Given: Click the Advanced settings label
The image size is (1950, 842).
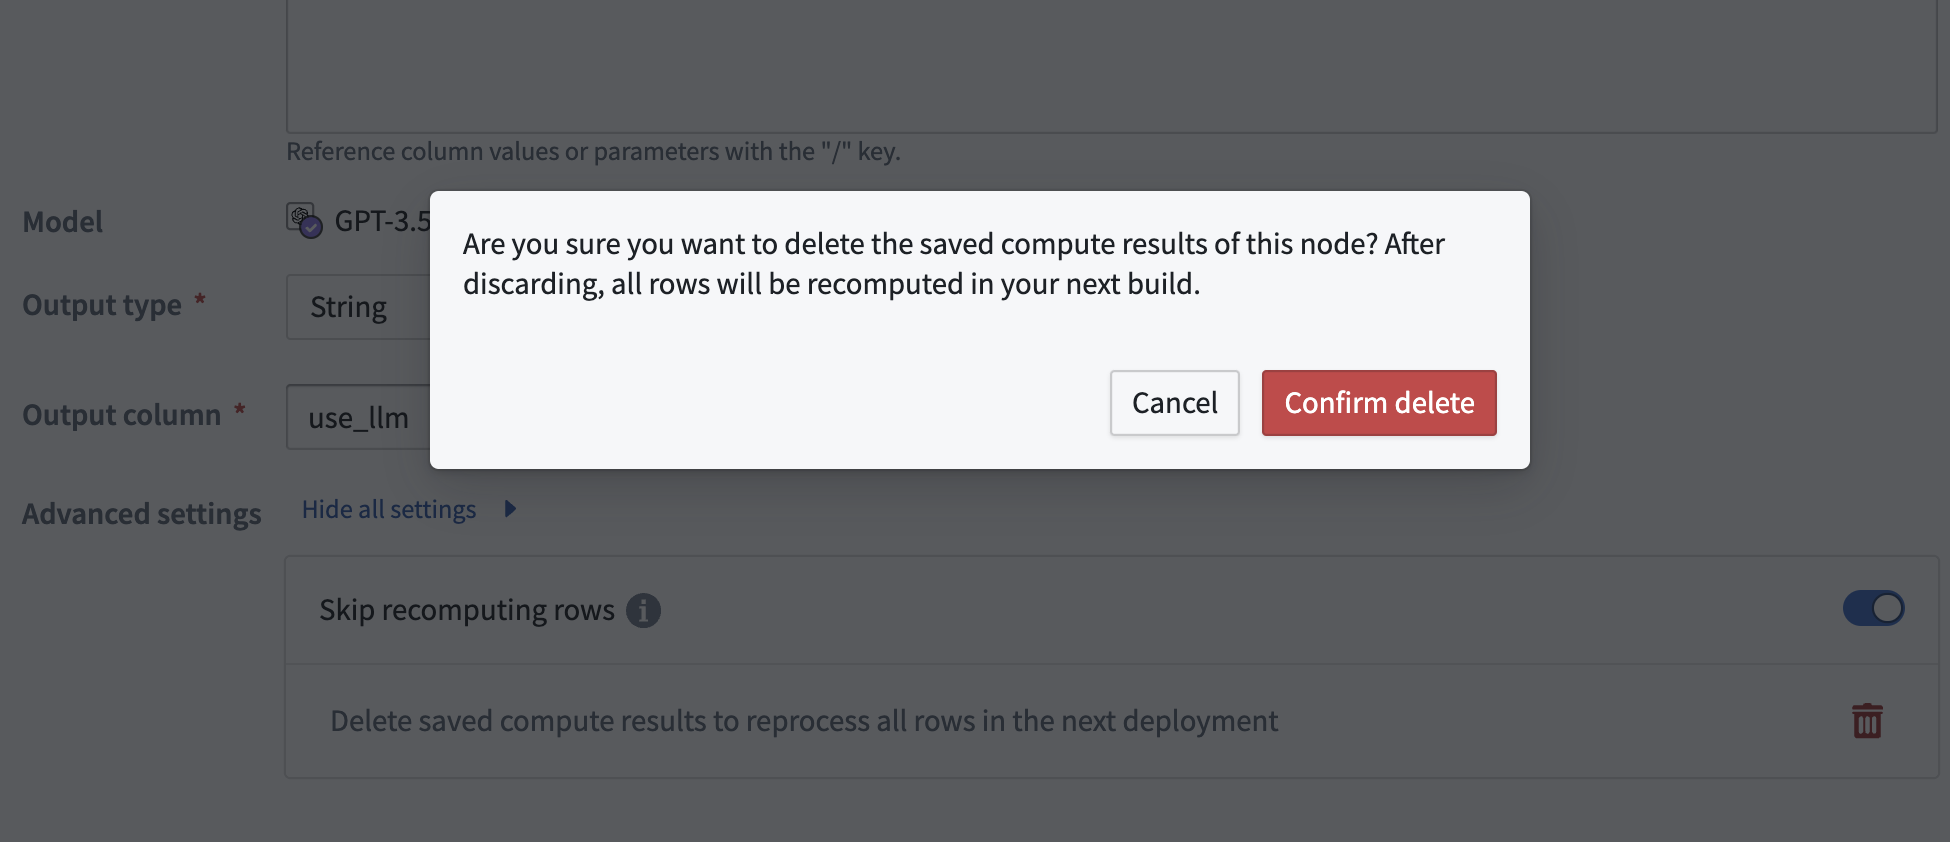Looking at the screenshot, I should [142, 514].
